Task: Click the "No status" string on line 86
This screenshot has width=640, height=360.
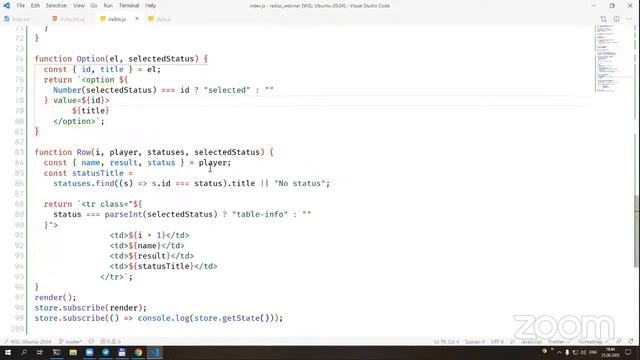Action: point(300,184)
